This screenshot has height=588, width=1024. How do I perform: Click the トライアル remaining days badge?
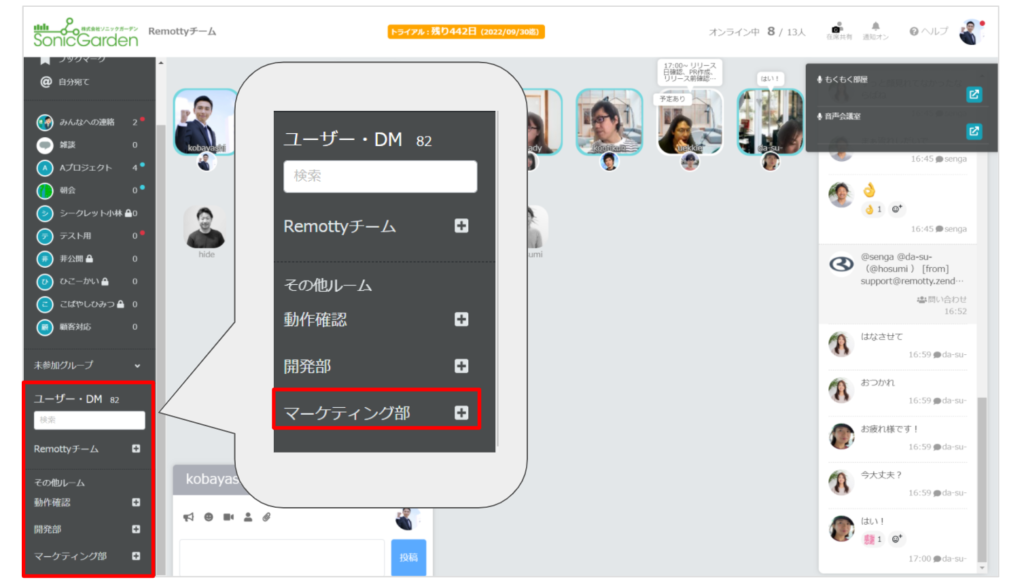click(x=466, y=31)
